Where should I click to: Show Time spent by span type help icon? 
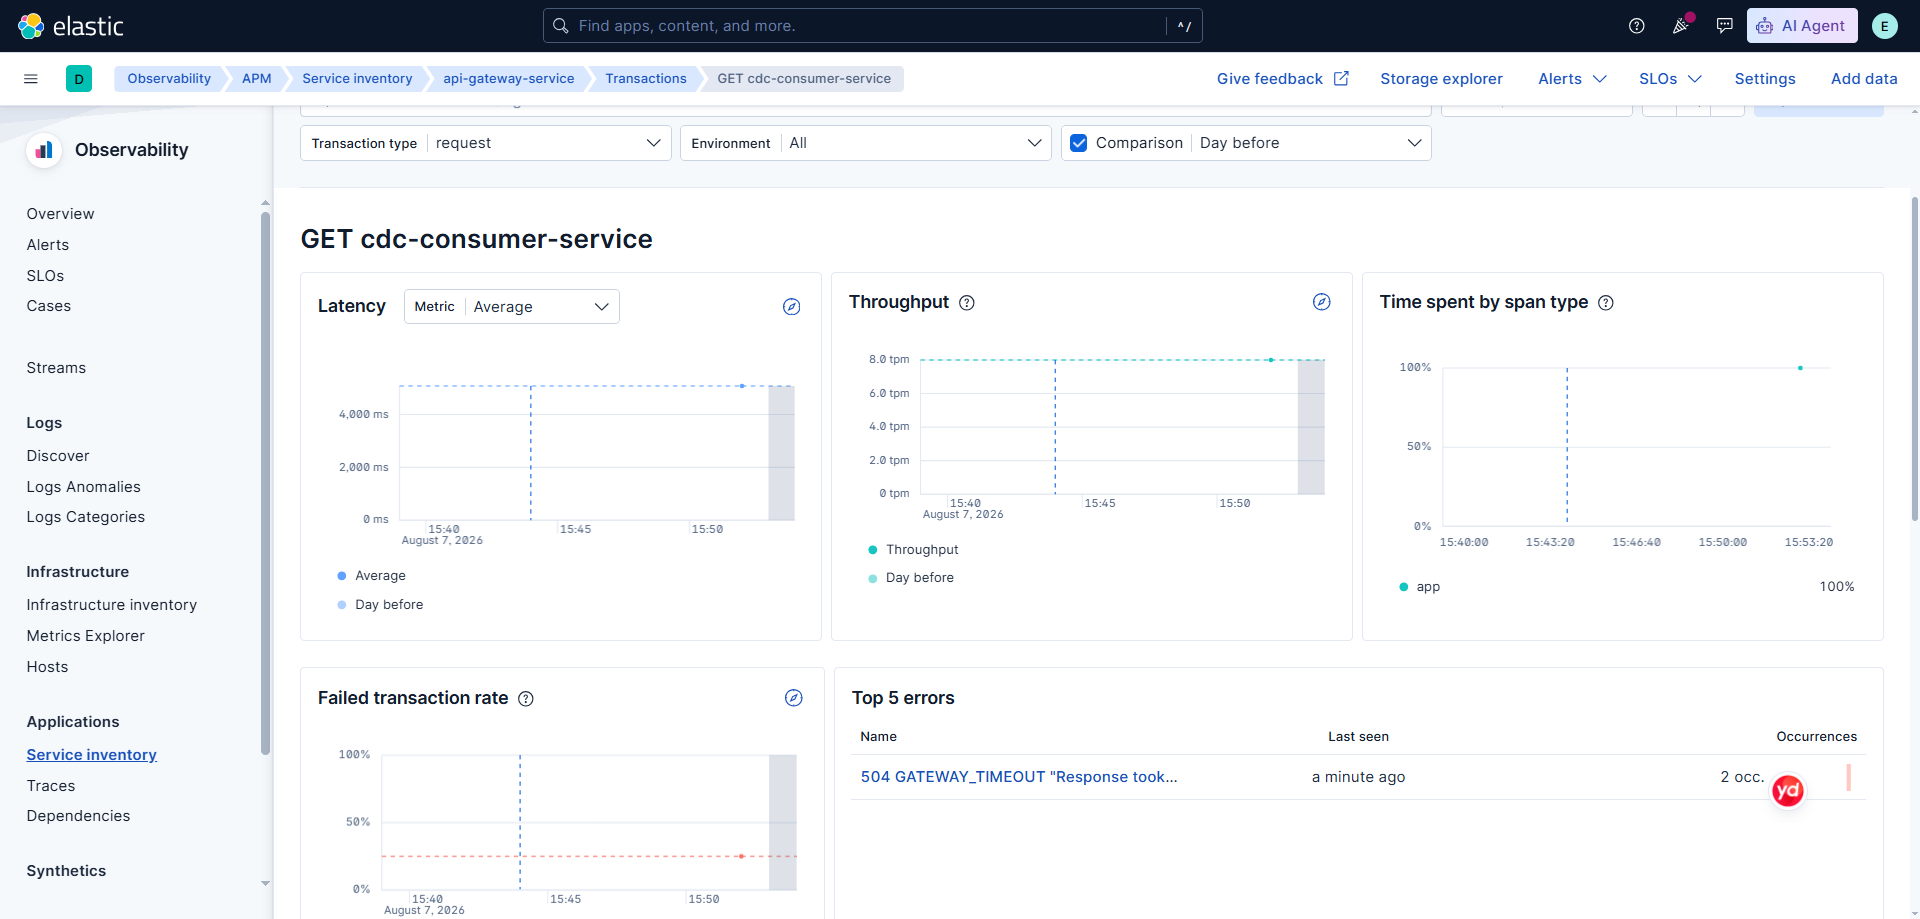coord(1606,303)
